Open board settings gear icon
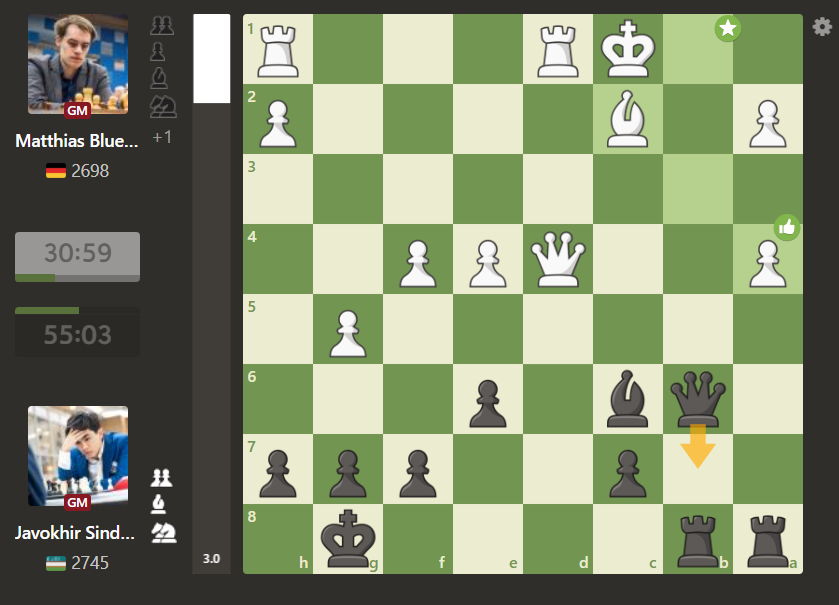839x605 pixels. point(822,27)
